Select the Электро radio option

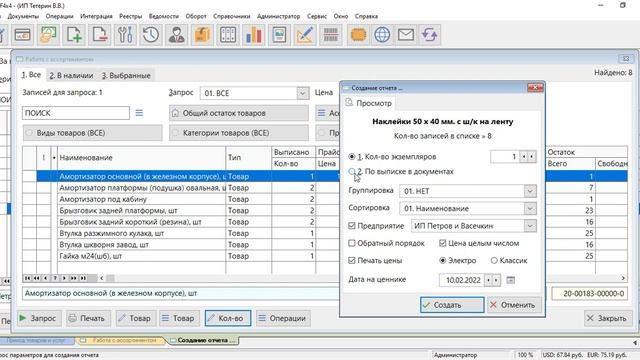point(442,260)
